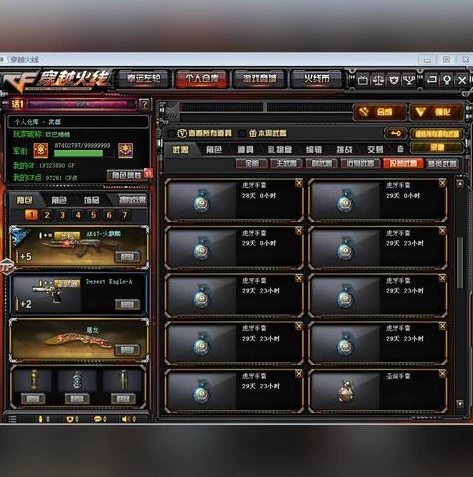Image resolution: width=473 pixels, height=477 pixels.
Task: Remove the last grenade card with no timer
Action: click(x=442, y=374)
